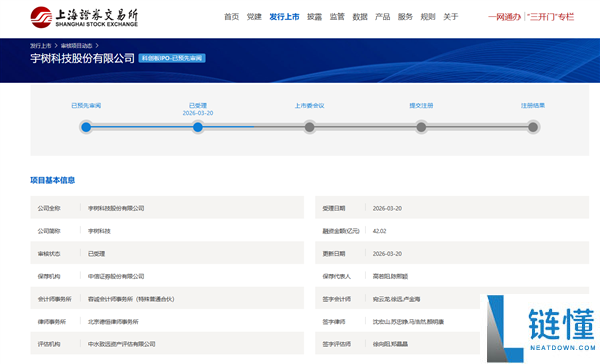Click the 项目基本信息 section heading

point(52,180)
